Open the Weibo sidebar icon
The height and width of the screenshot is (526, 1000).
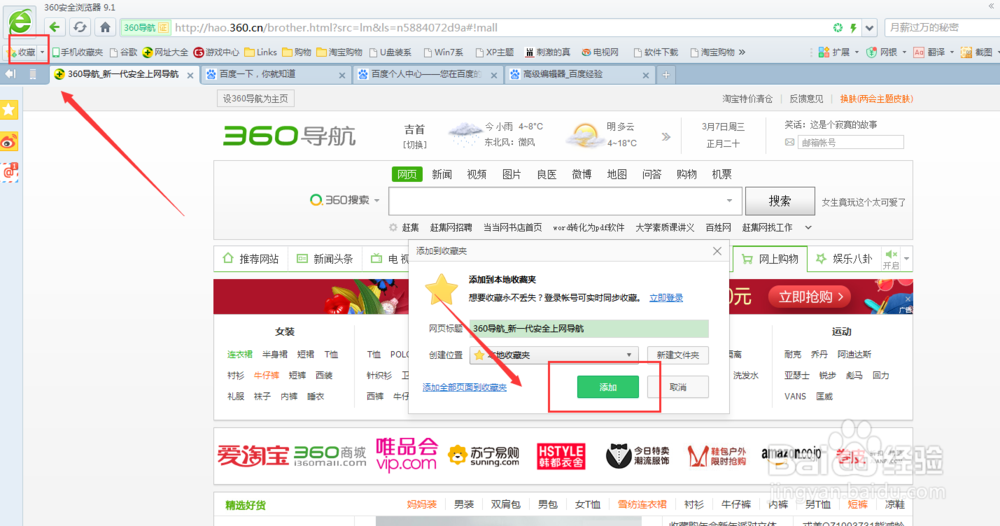[9, 142]
